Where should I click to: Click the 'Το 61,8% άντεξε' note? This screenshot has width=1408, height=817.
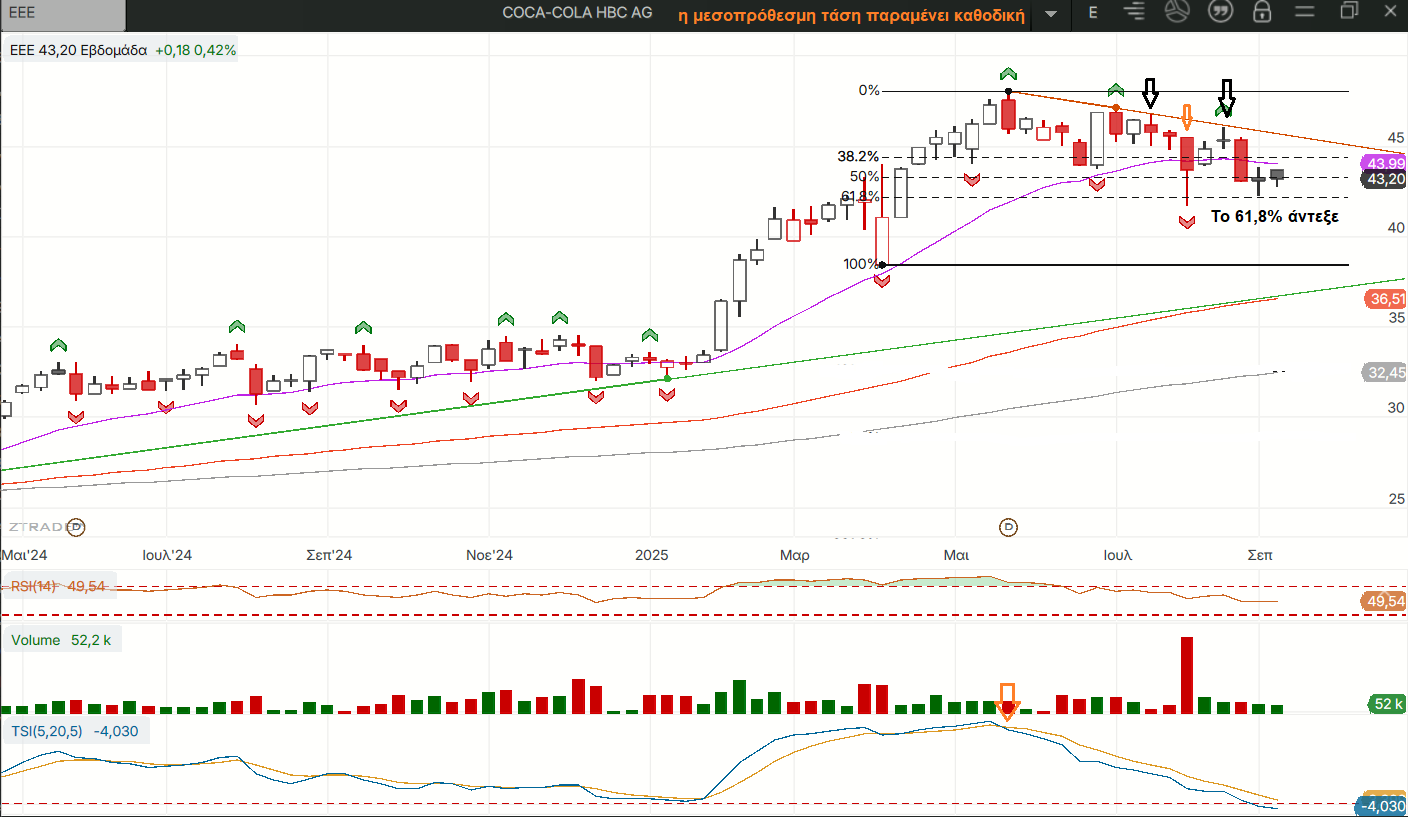1275,216
